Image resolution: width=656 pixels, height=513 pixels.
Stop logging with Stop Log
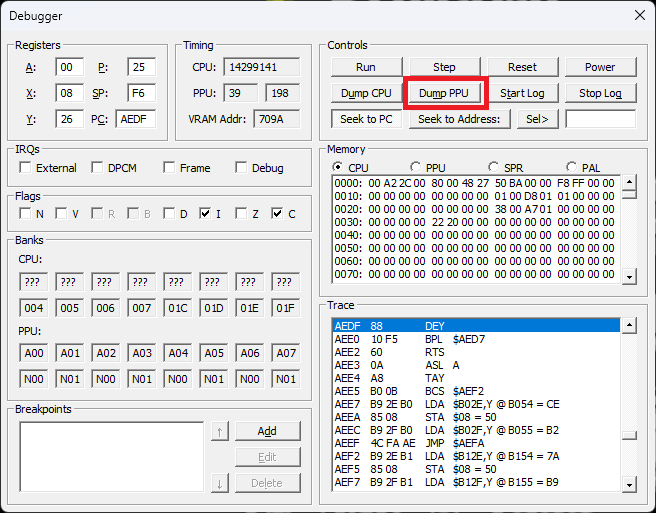click(x=600, y=93)
